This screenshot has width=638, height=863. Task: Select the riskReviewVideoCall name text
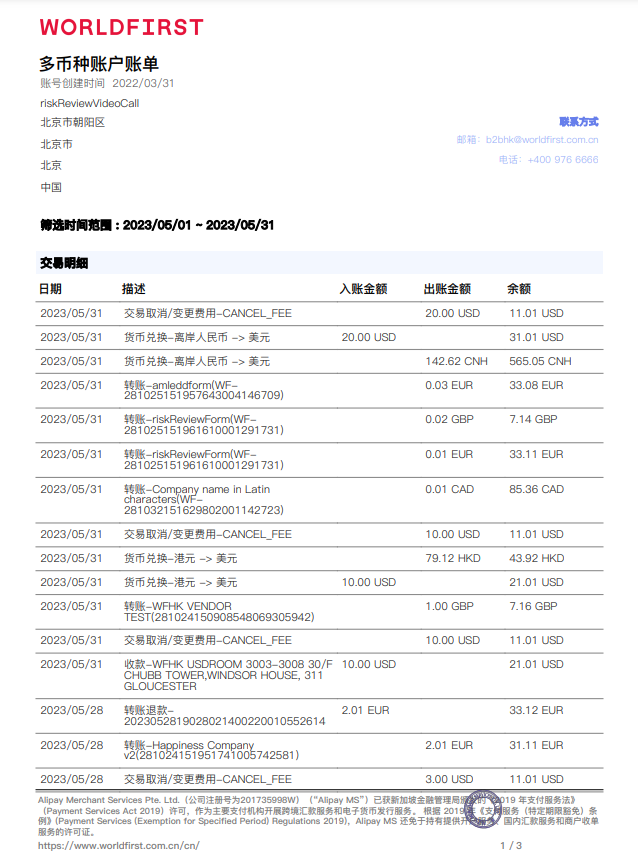coord(90,103)
